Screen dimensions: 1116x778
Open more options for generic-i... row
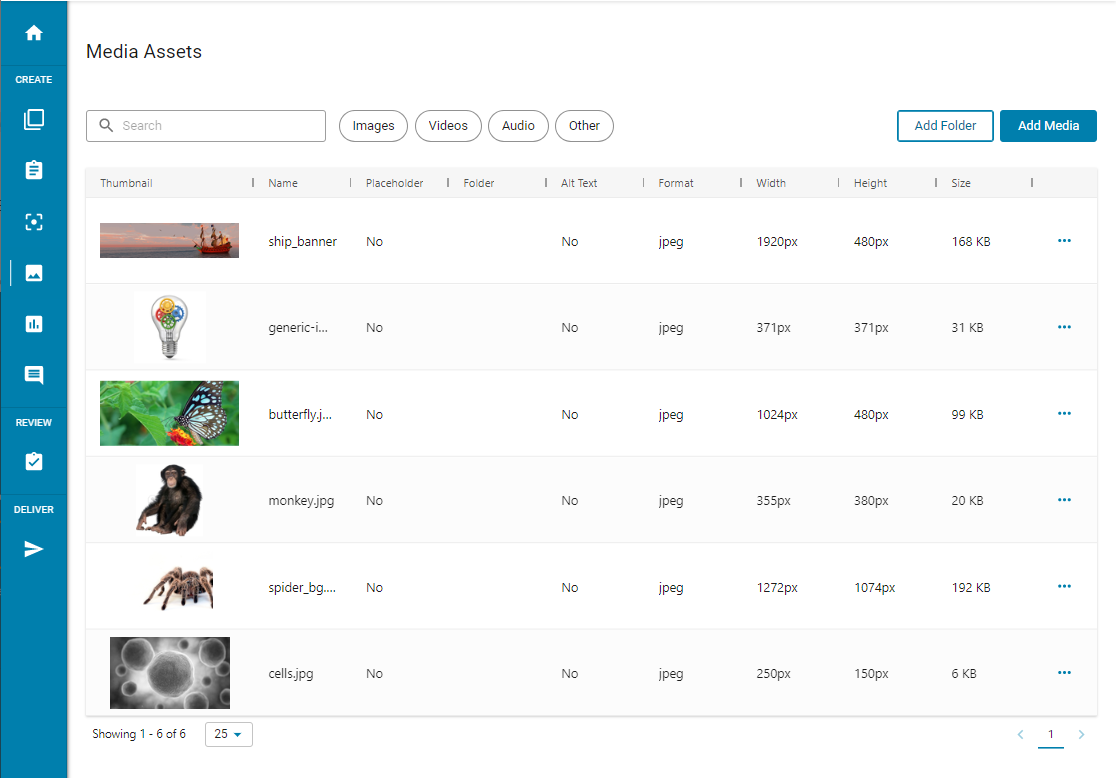click(1064, 327)
